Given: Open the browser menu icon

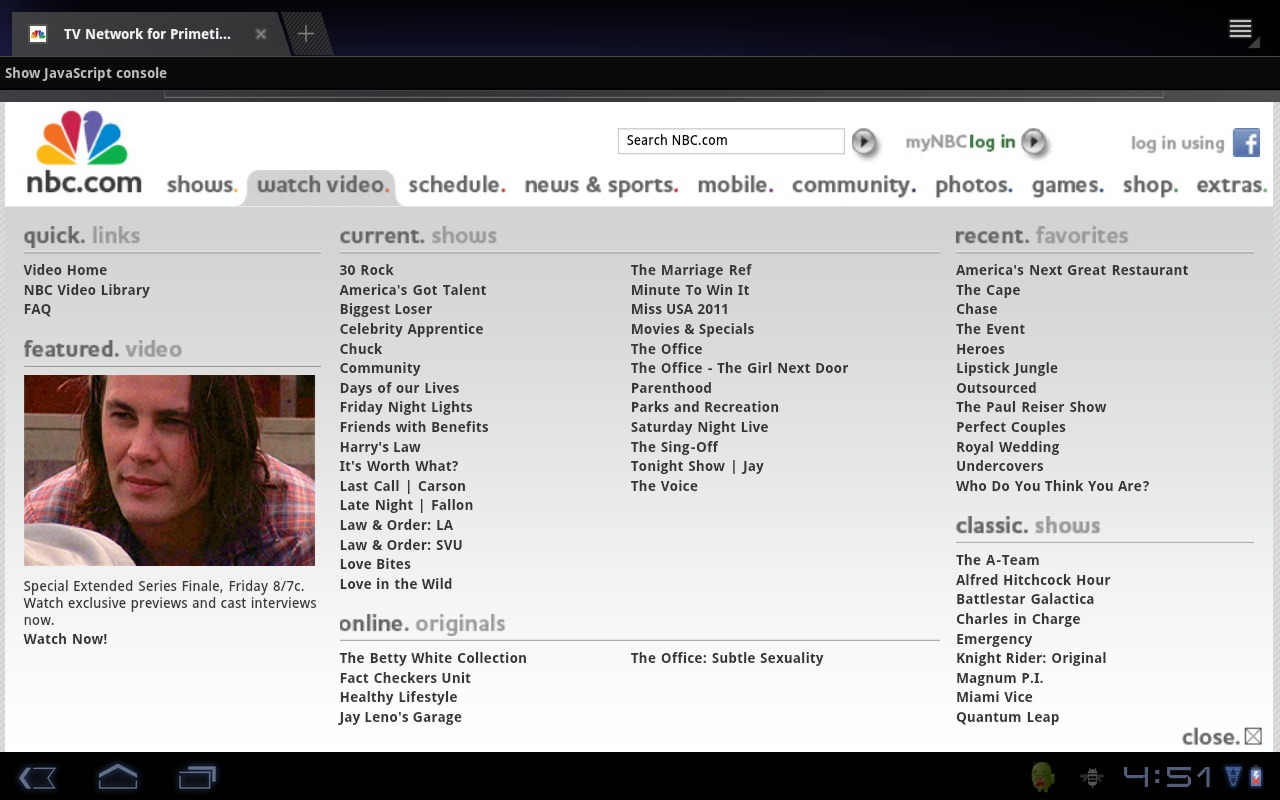Looking at the screenshot, I should coord(1241,29).
